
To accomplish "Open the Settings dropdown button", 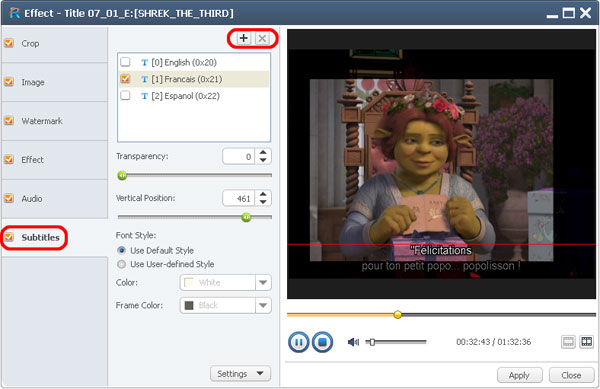I will tap(240, 374).
